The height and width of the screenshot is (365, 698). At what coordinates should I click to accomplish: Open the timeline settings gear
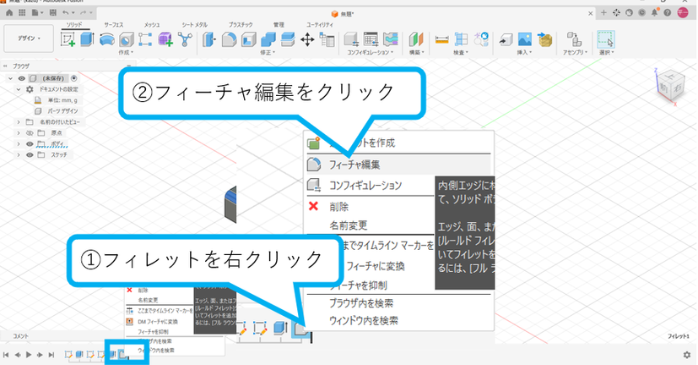[x=687, y=355]
